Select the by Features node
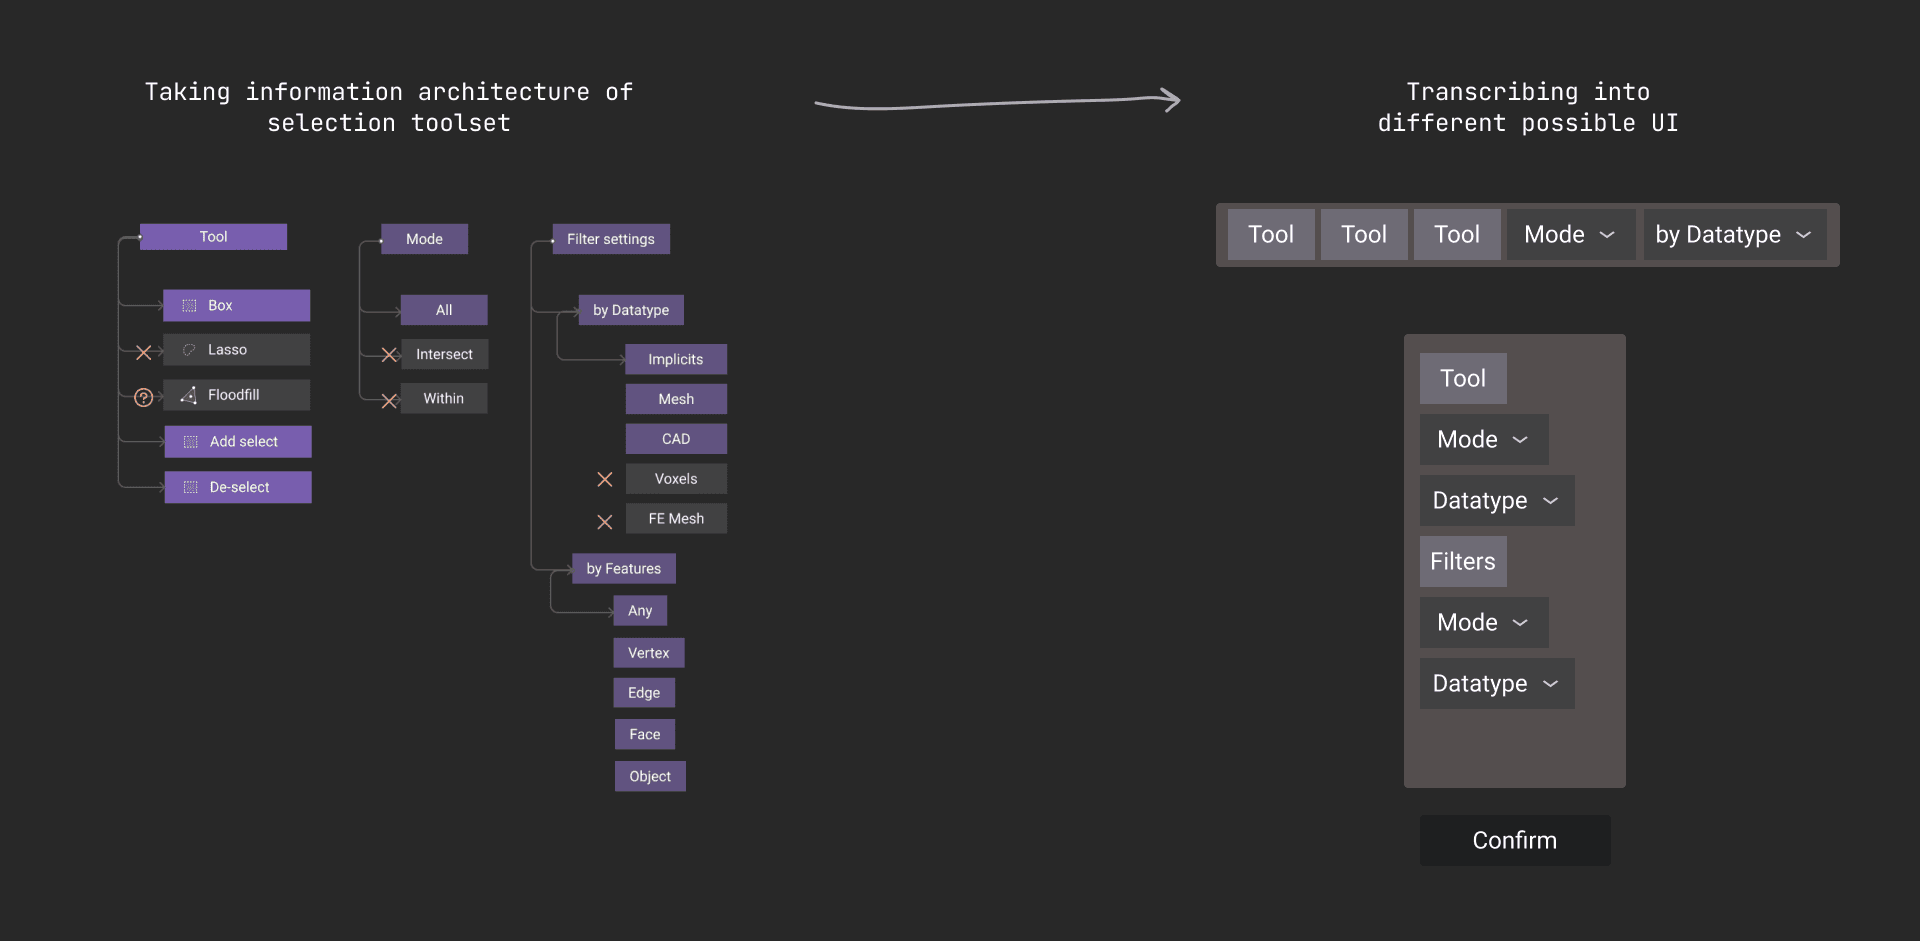 (624, 569)
